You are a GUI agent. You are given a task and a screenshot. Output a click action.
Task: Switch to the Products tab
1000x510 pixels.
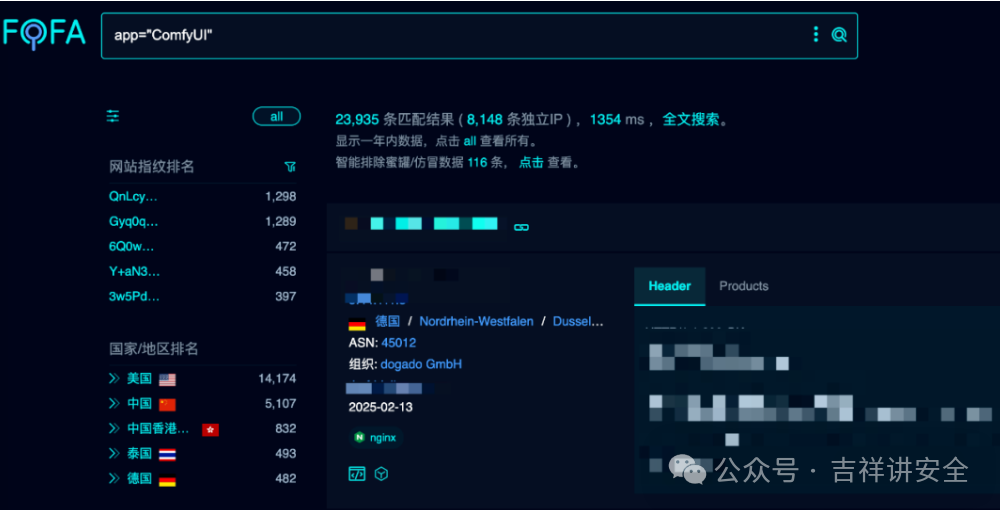[744, 286]
